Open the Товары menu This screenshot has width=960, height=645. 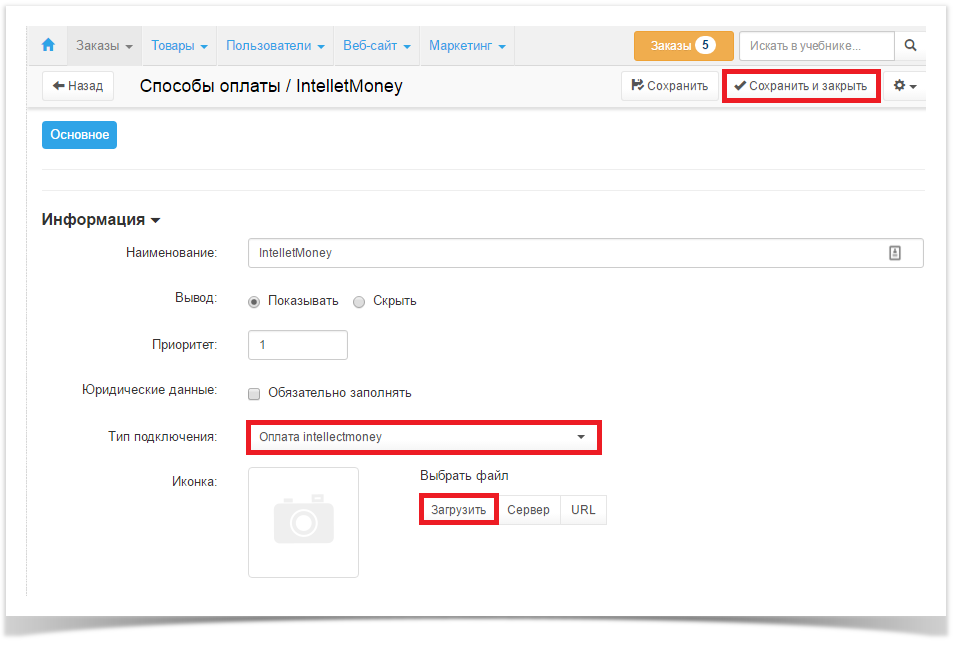tap(179, 46)
